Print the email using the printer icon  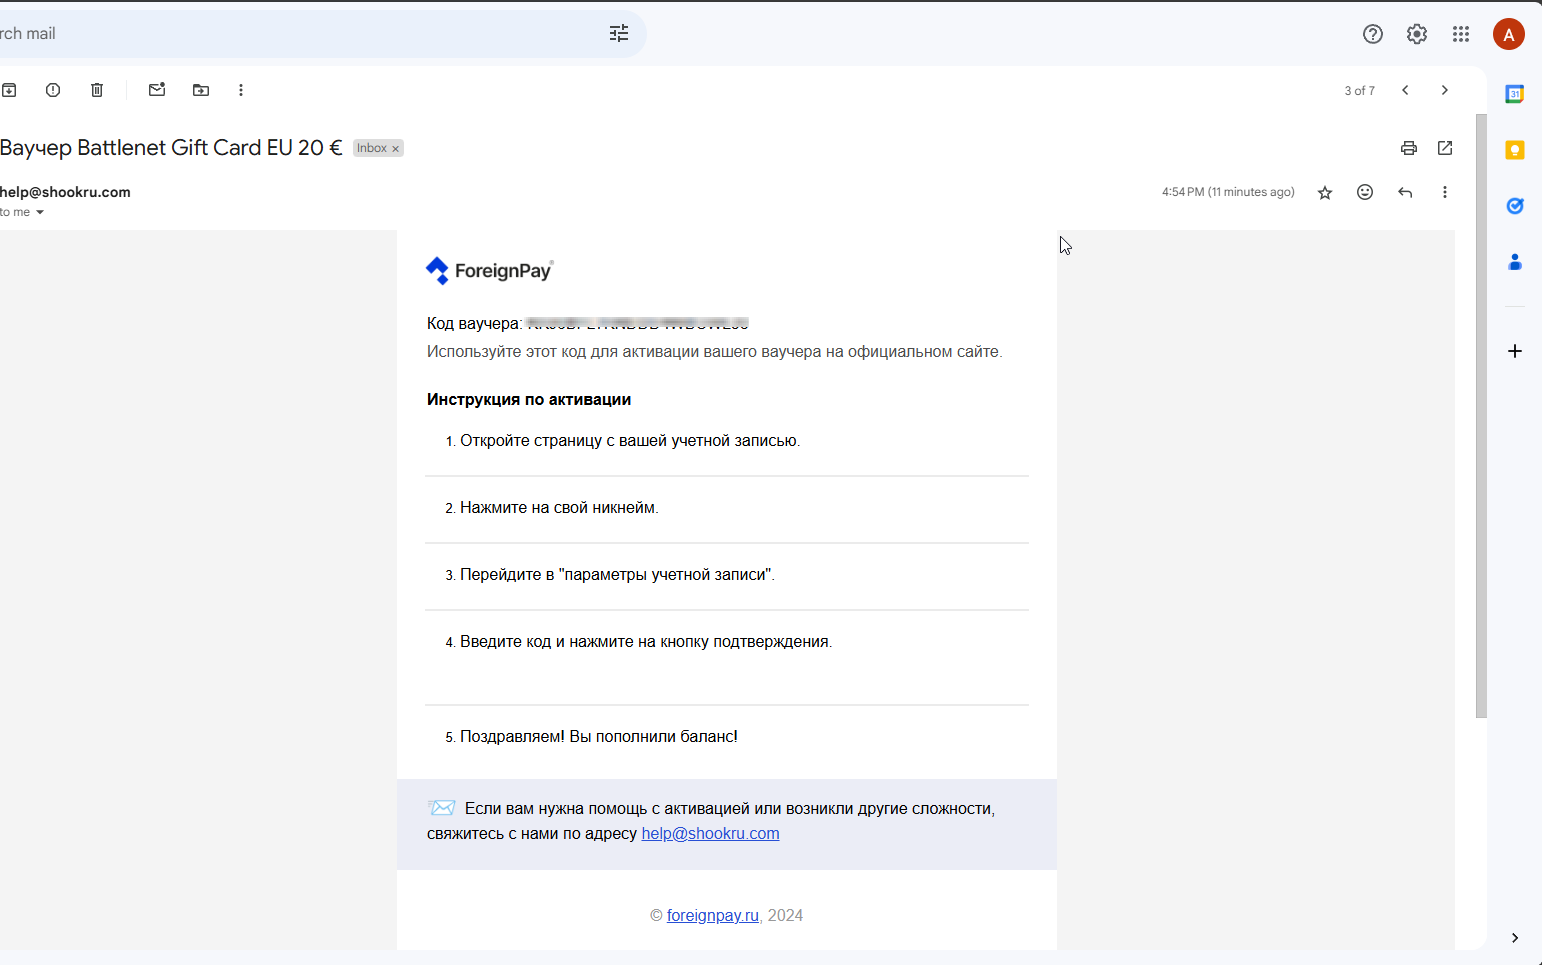click(x=1409, y=148)
